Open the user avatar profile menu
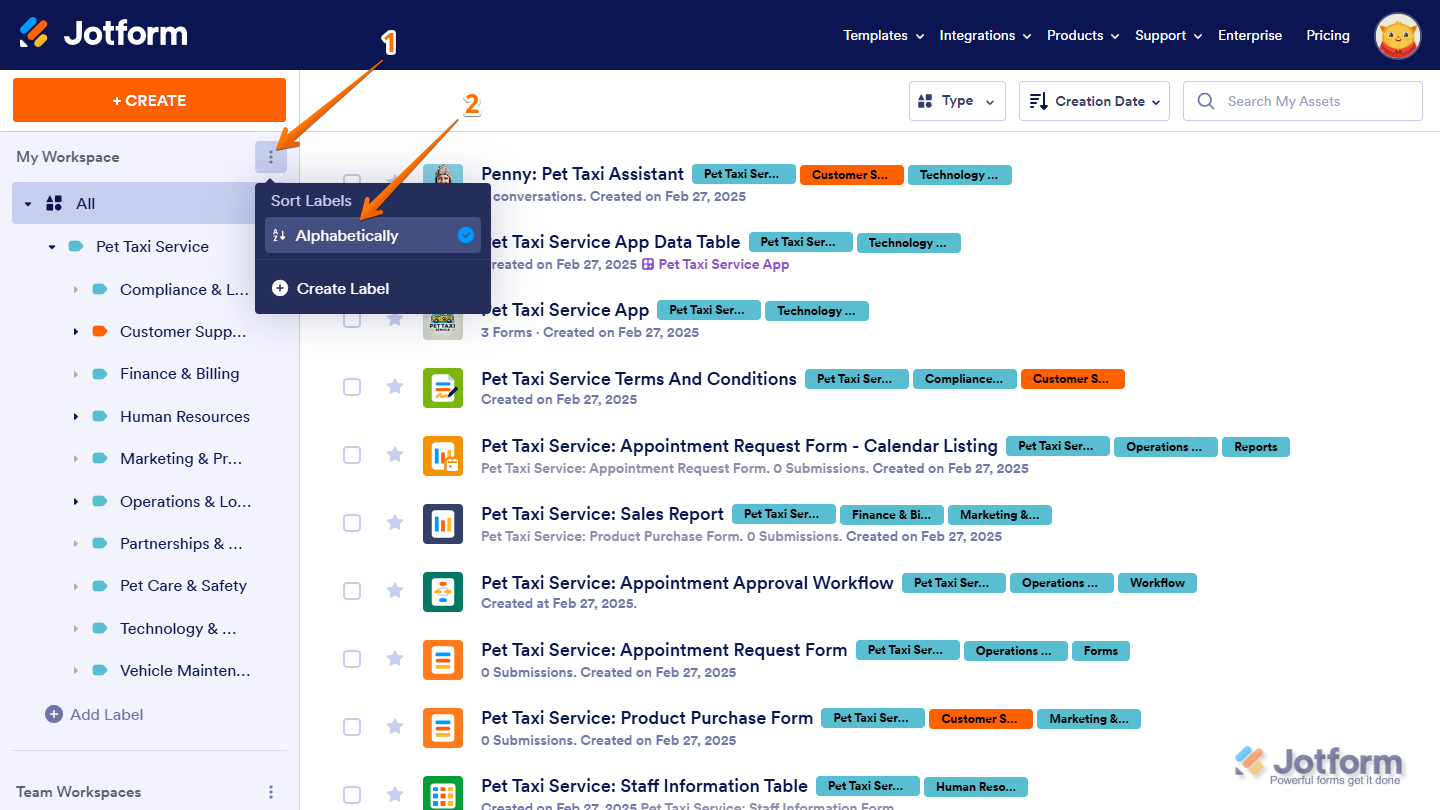Screen dimensions: 1440x810 point(1398,36)
